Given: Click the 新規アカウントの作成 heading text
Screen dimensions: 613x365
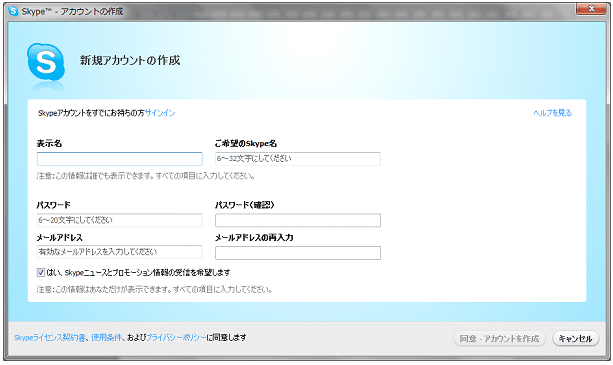Looking at the screenshot, I should (130, 60).
